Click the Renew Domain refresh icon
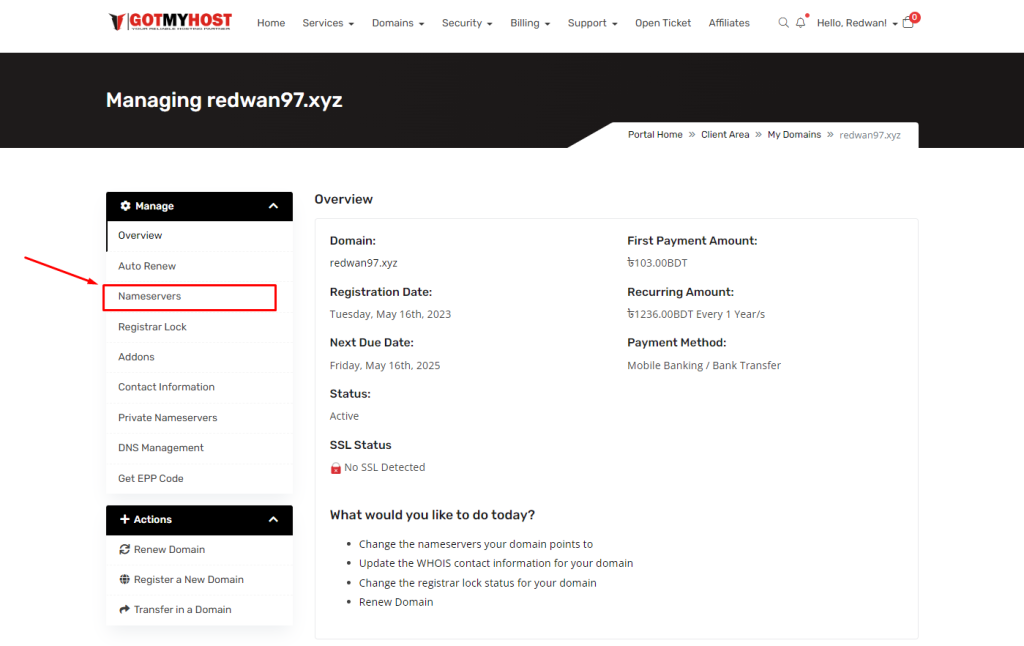 pos(124,549)
